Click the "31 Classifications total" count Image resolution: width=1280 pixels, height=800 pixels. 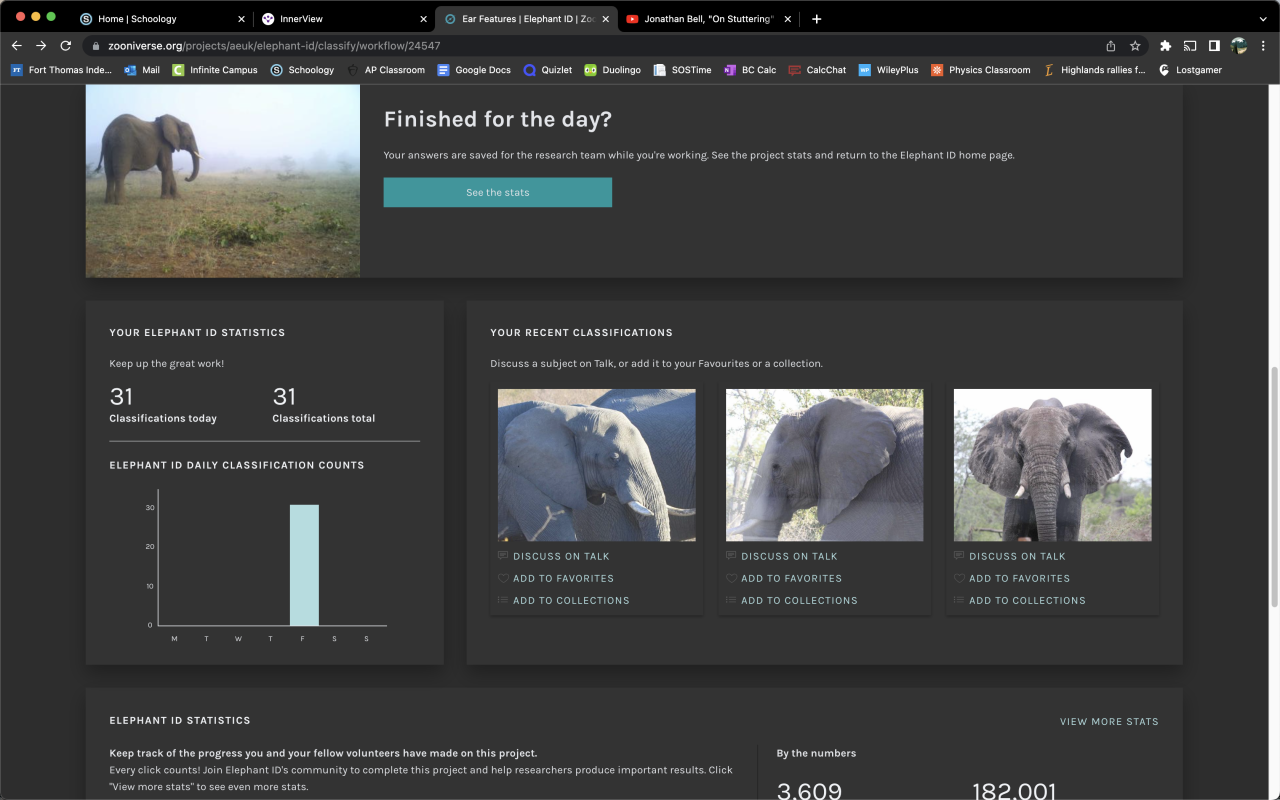[x=324, y=405]
